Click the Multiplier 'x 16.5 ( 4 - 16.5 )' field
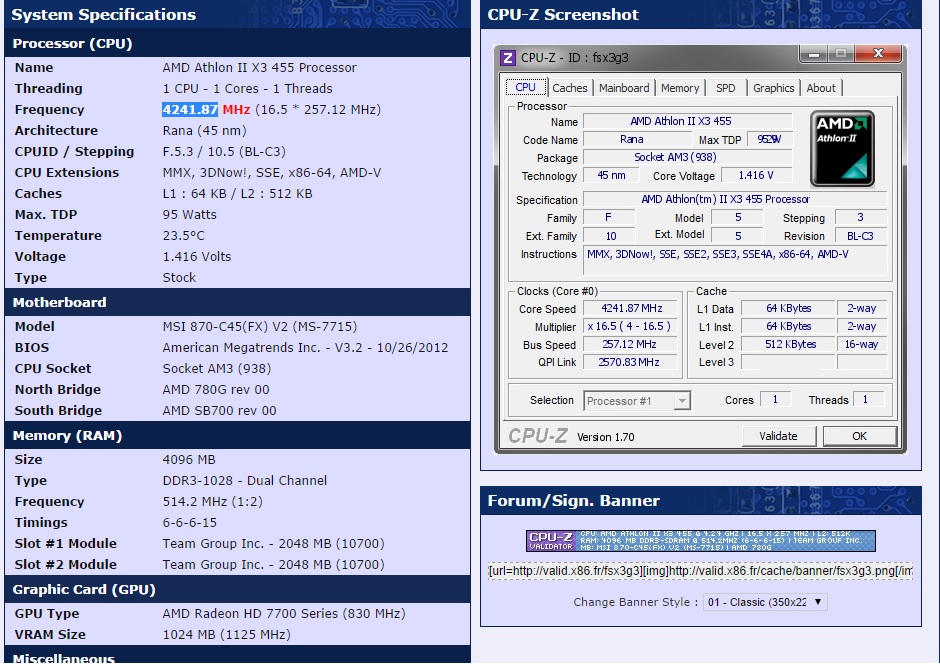Viewport: 940px width, 664px height. (x=631, y=327)
